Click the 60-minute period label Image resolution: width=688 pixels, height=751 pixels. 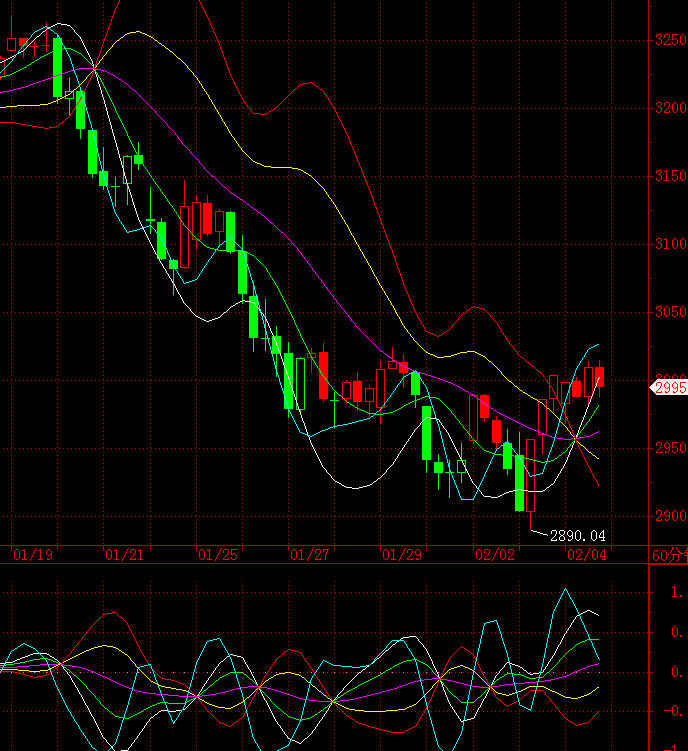click(670, 555)
